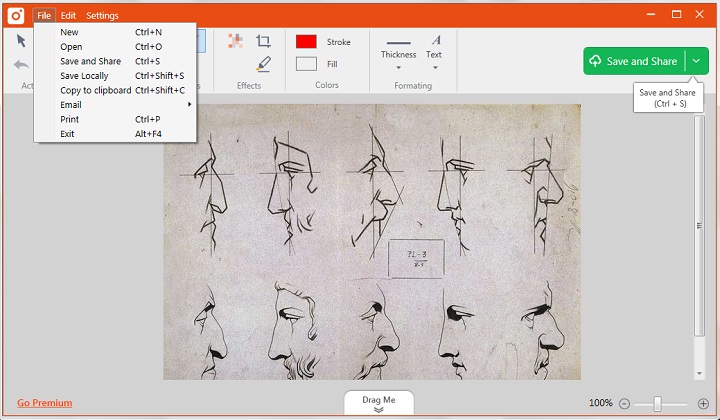Viewport: 720px width, 420px height.
Task: Click the Go Premium link
Action: (x=45, y=403)
